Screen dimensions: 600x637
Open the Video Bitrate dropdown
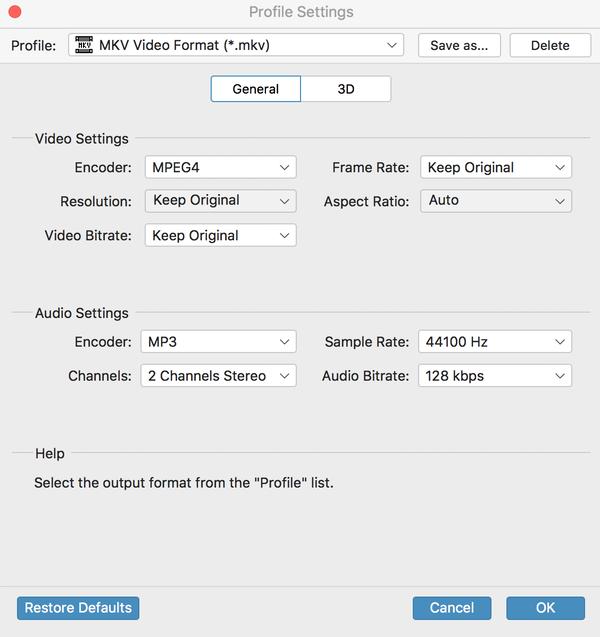pos(221,235)
